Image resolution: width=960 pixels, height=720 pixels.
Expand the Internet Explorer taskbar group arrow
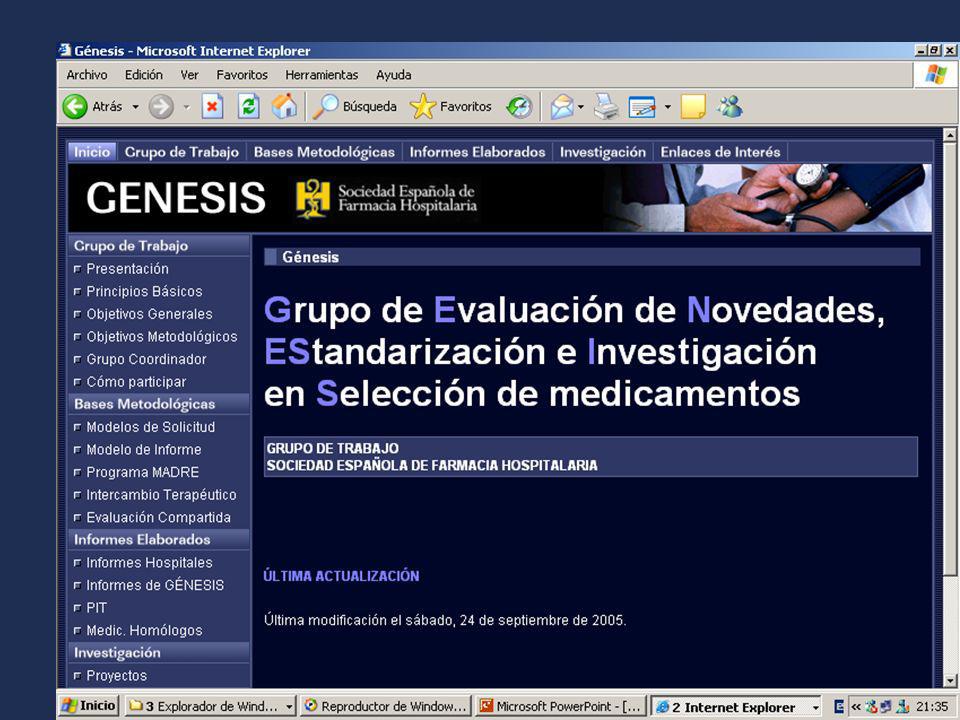point(816,707)
